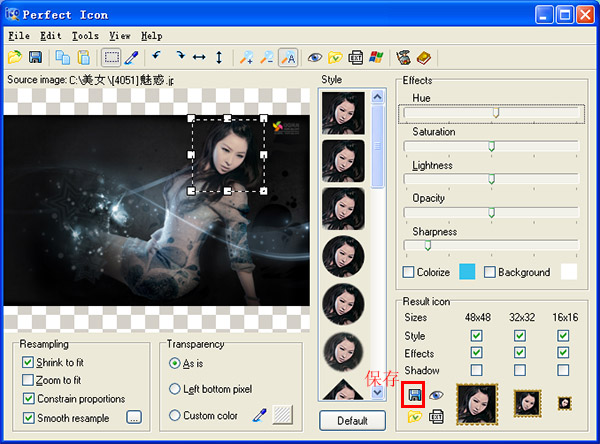The width and height of the screenshot is (600, 444).
Task: Open help book icon in toolbar
Action: tap(424, 57)
